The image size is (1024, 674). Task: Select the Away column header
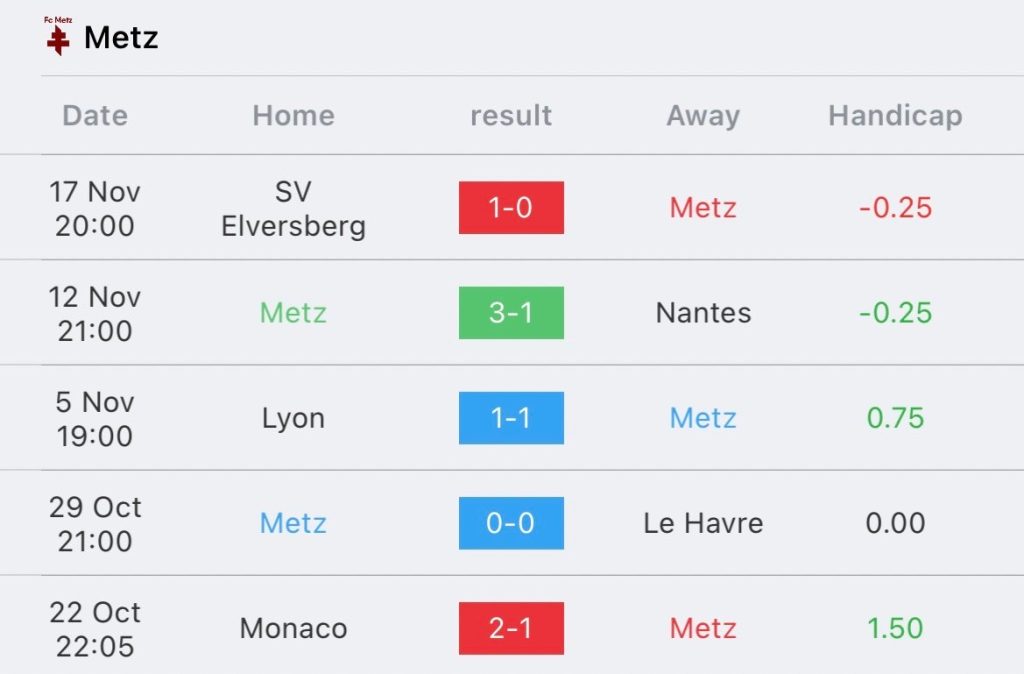[703, 116]
